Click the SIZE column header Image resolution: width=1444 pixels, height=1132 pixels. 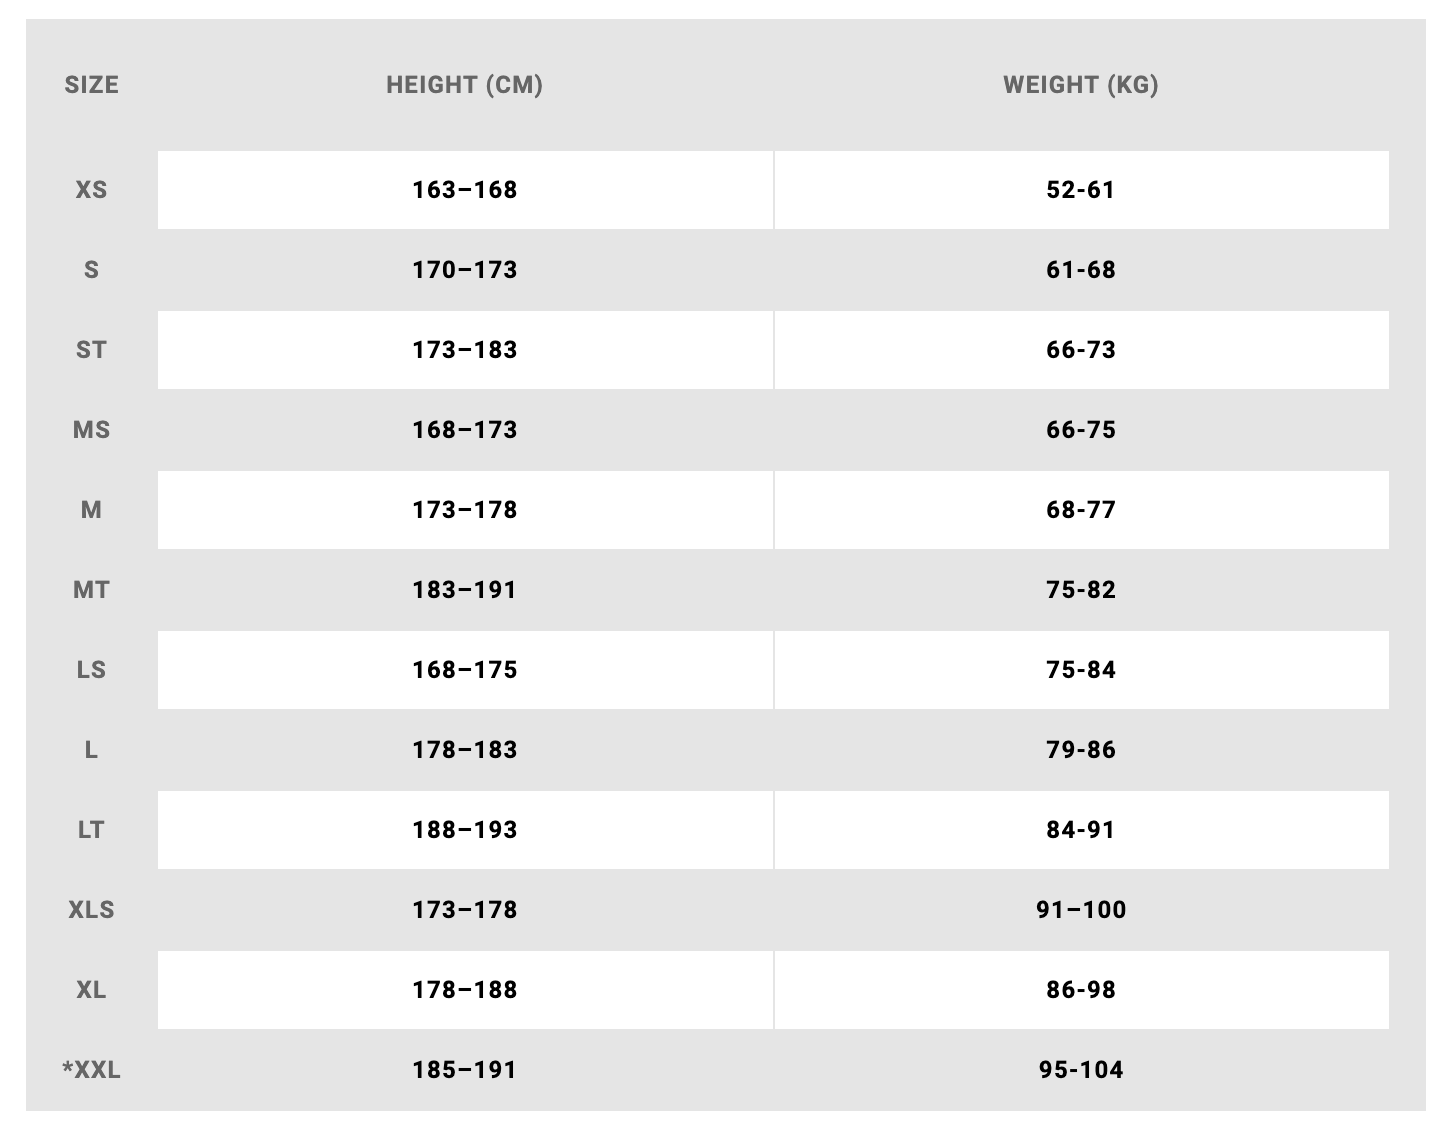coord(91,85)
